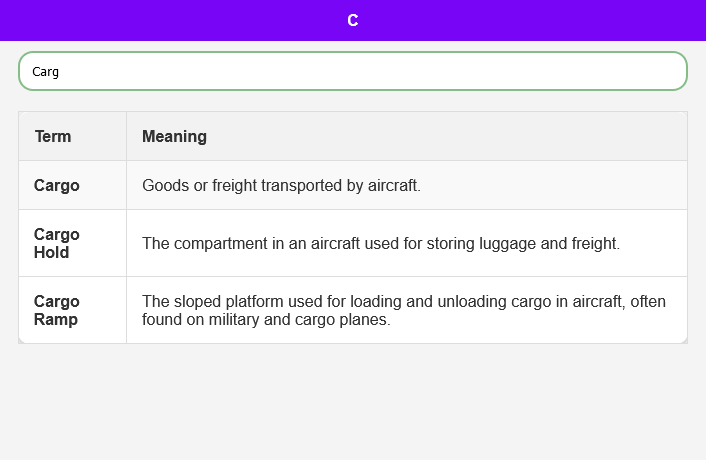This screenshot has width=706, height=460.
Task: Click the "Goods or freight transported" definition
Action: click(281, 185)
